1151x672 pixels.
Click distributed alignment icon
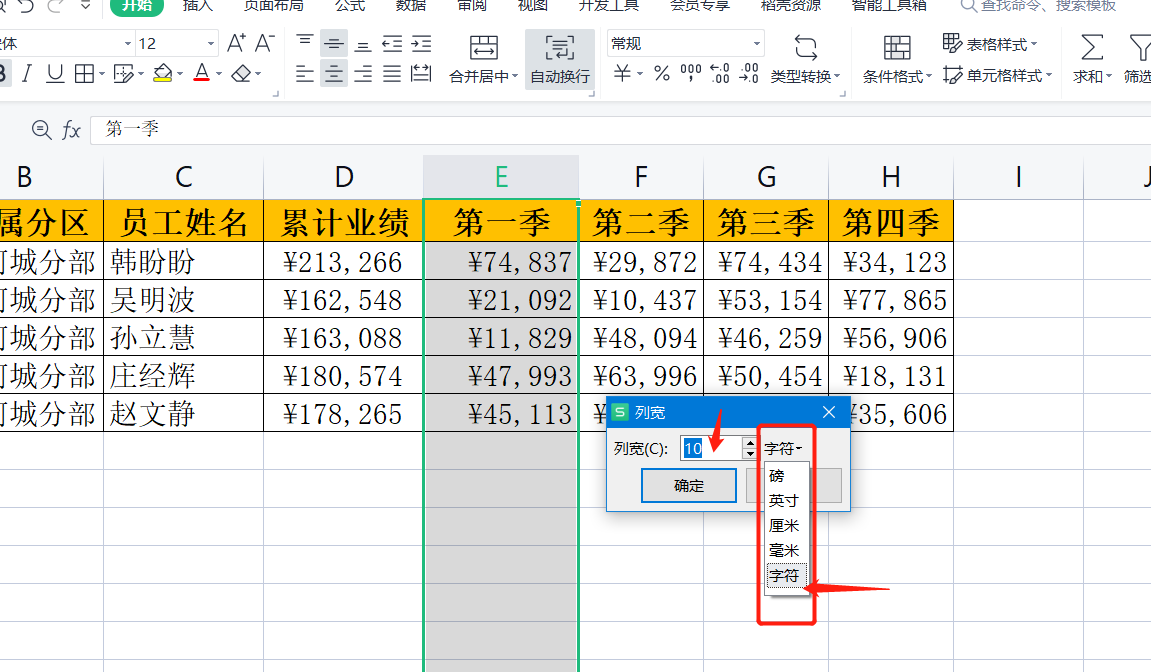421,73
